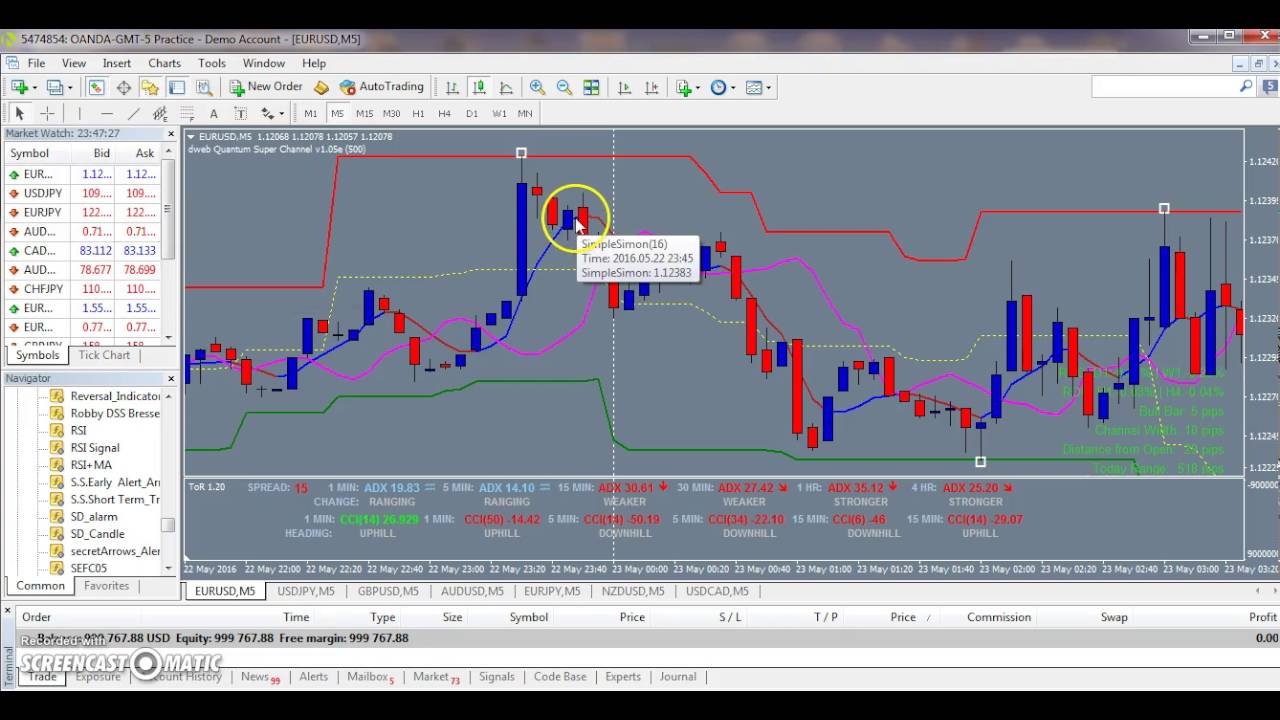Toggle the Navigator star-folder icon
This screenshot has height=720, width=1280.
[150, 87]
